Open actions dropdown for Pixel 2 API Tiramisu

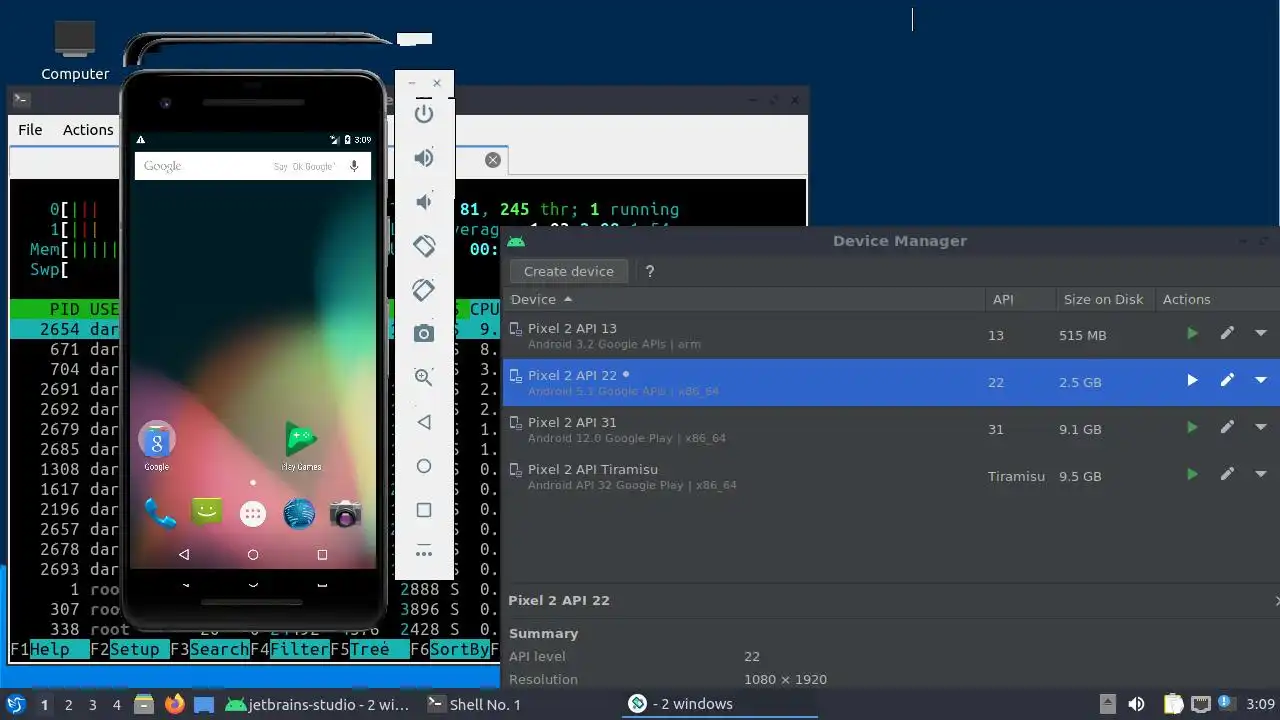[x=1261, y=474]
